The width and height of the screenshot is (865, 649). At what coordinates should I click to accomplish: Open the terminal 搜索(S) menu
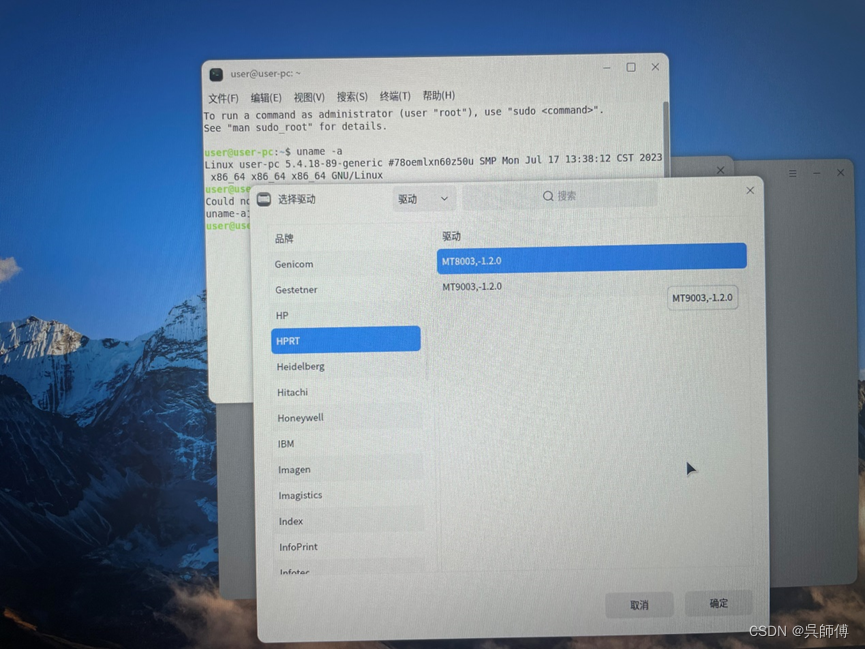[x=352, y=97]
